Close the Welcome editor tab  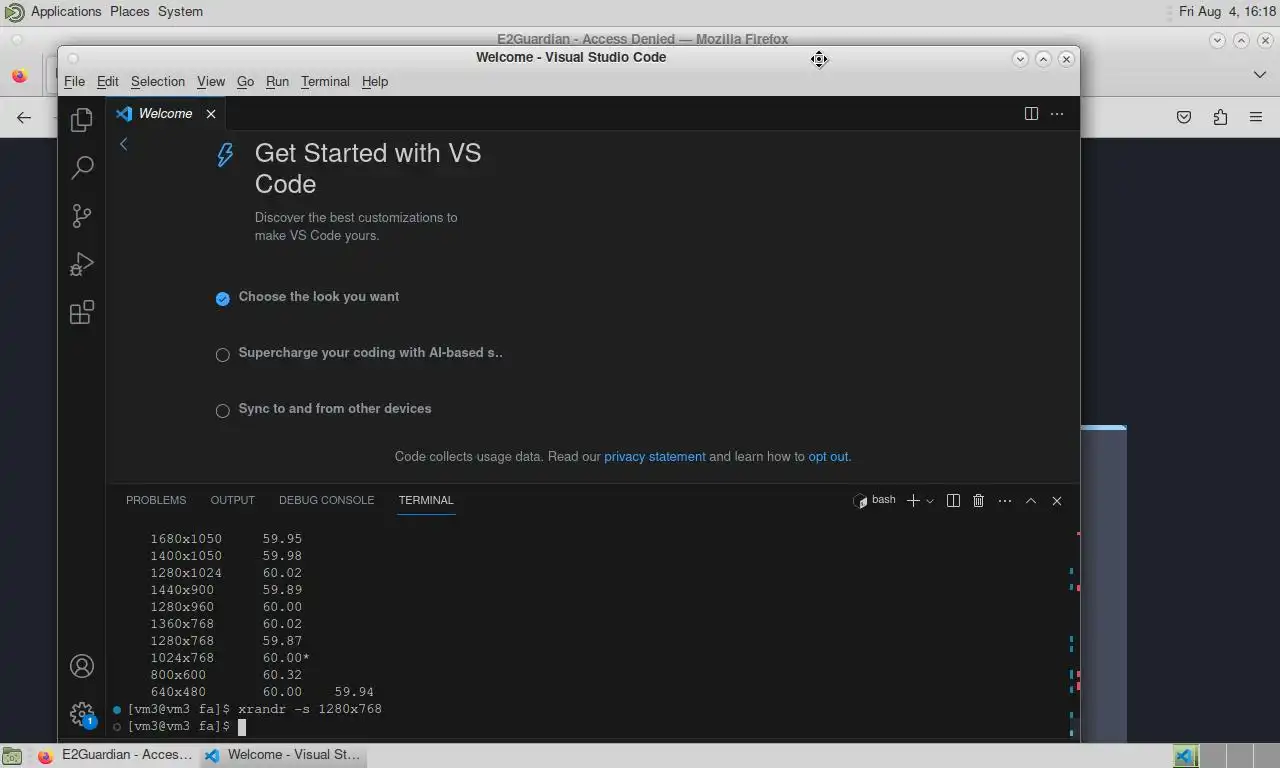pyautogui.click(x=211, y=114)
